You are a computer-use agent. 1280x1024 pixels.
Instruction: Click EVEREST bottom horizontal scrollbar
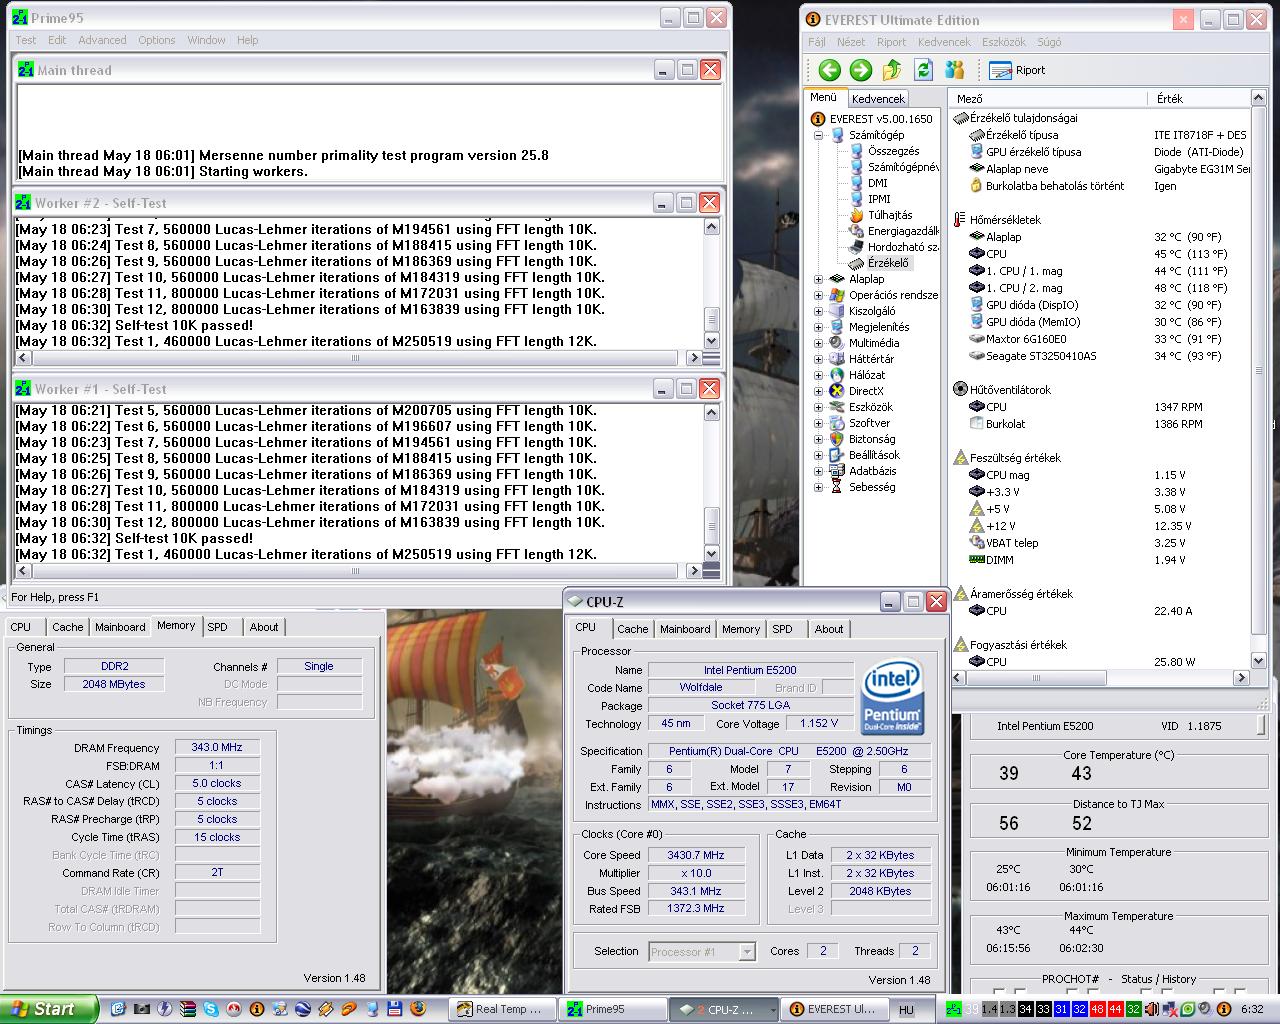(x=1098, y=677)
